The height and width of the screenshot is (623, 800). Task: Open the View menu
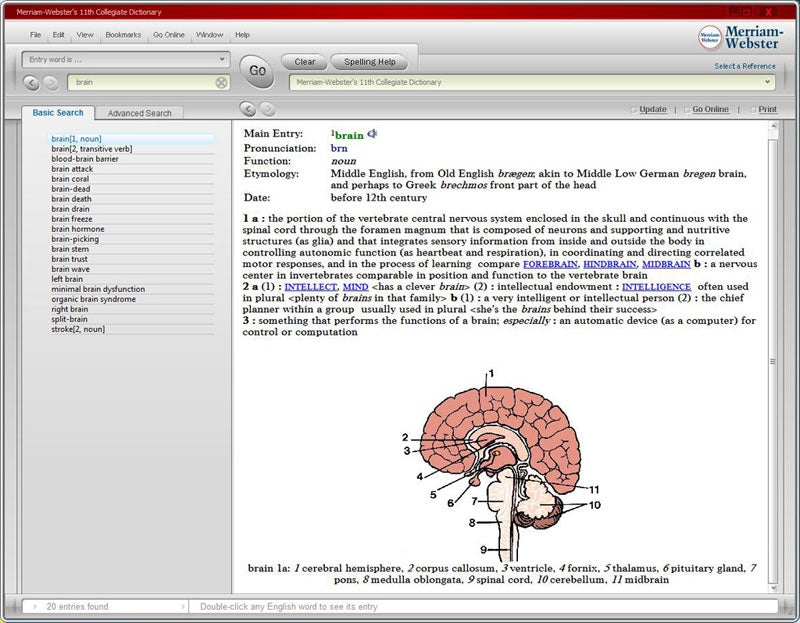[85, 35]
